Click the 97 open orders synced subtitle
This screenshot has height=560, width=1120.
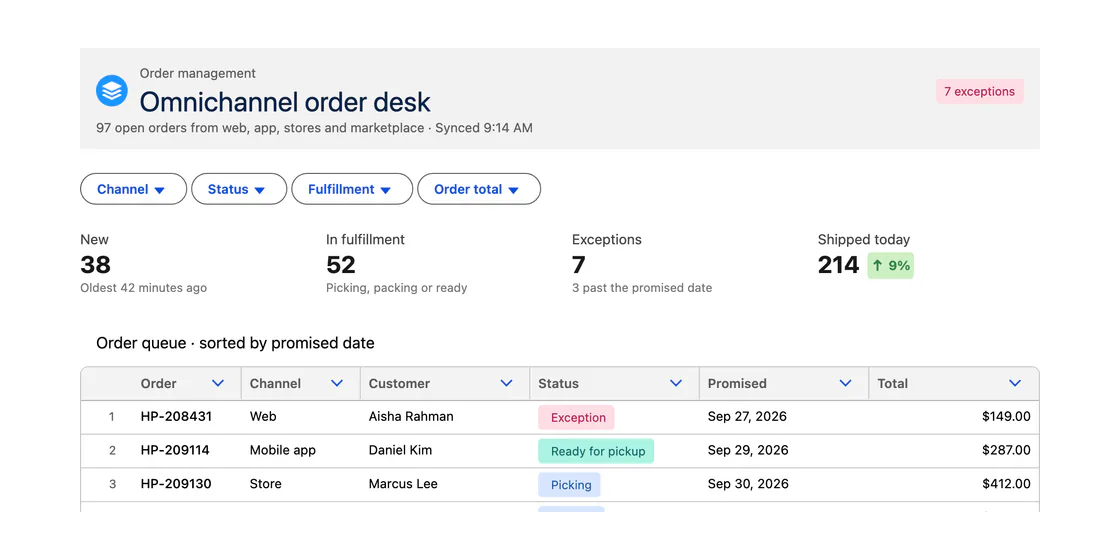pyautogui.click(x=314, y=128)
